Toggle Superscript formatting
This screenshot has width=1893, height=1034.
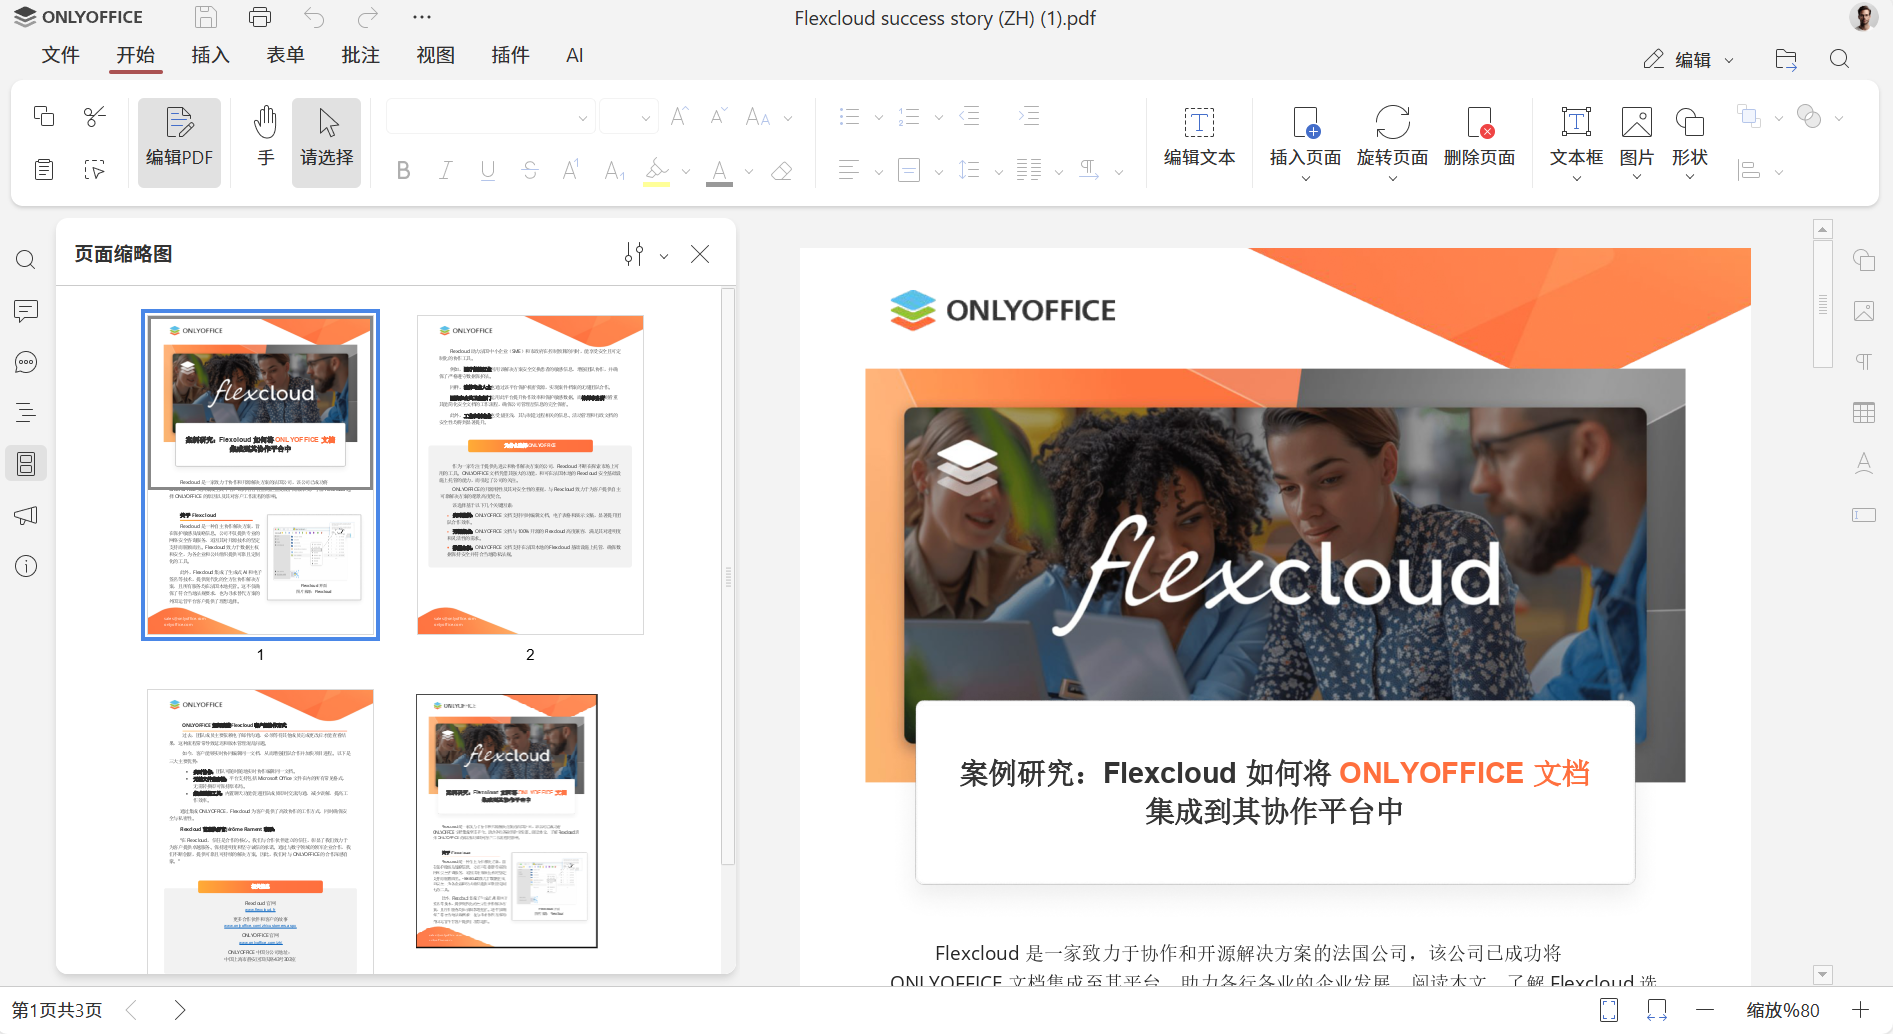pos(571,171)
